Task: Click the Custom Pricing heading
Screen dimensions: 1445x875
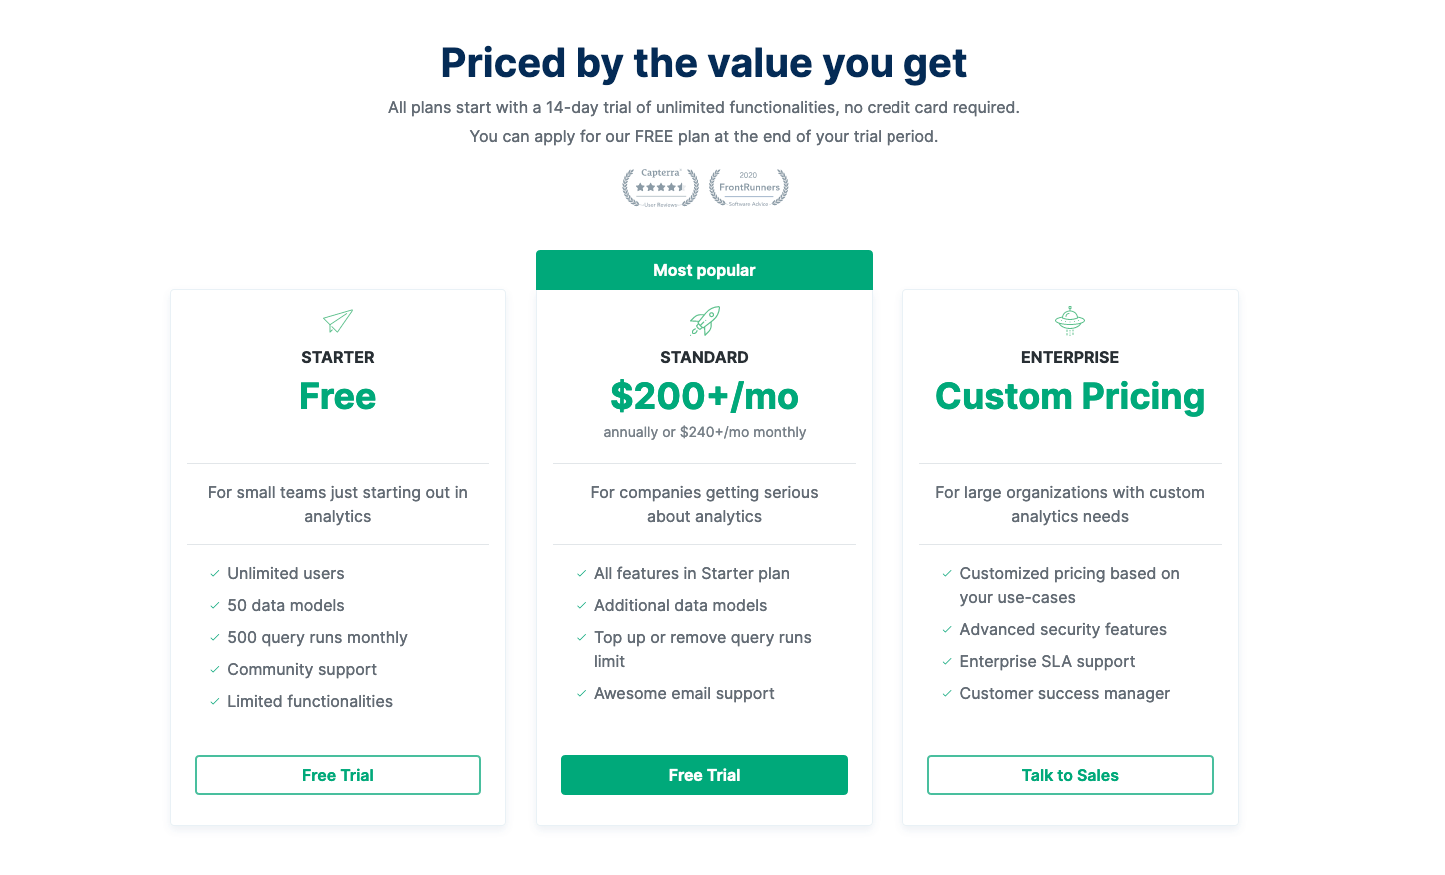Action: 1070,397
